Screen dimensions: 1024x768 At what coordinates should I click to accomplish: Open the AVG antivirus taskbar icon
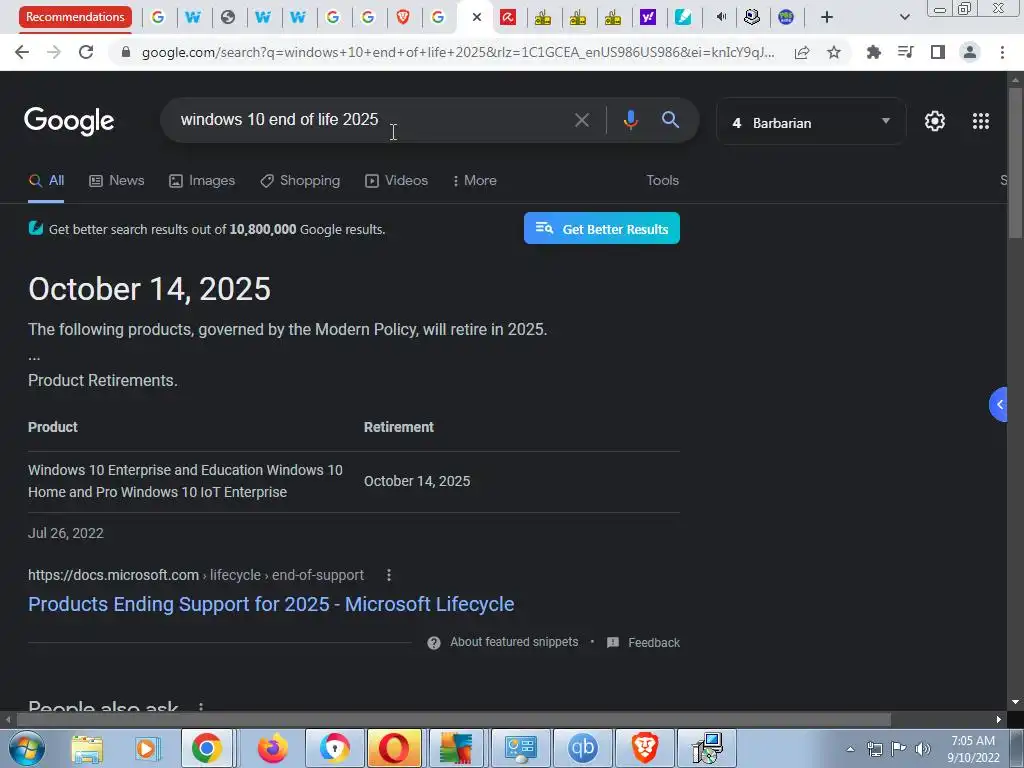coord(456,748)
